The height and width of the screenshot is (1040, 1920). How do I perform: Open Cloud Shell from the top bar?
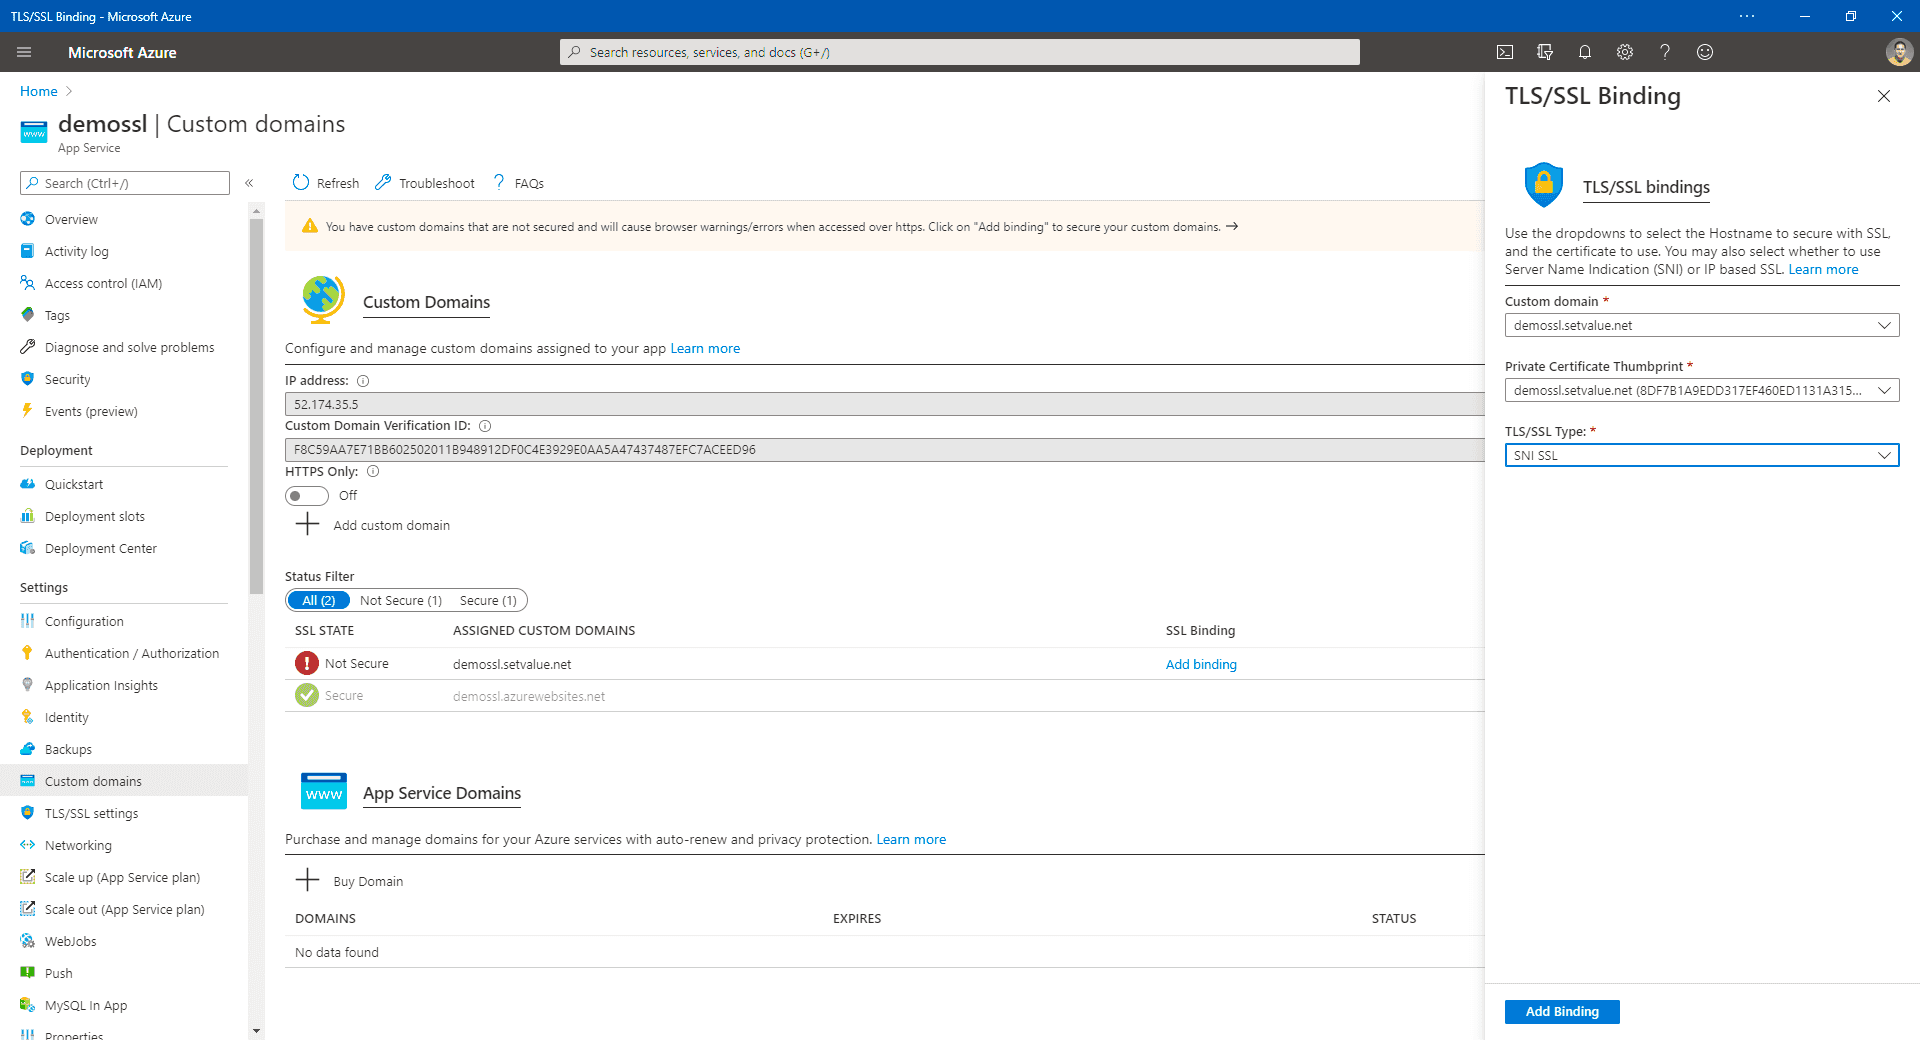coord(1505,52)
